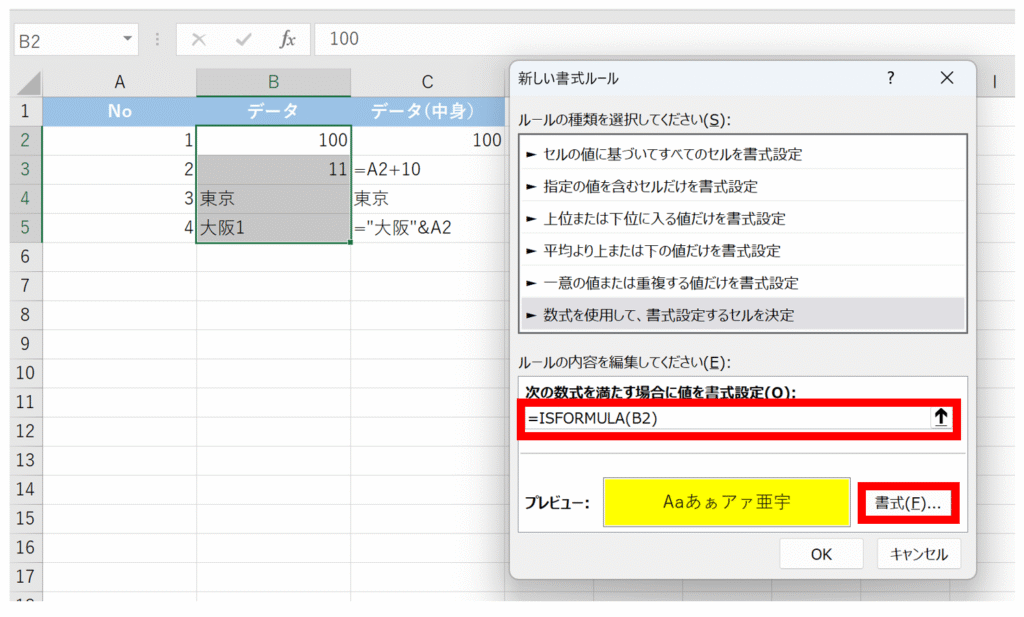The width and height of the screenshot is (1024, 617).
Task: Click cell C3 containing =A2+10
Action: click(427, 170)
